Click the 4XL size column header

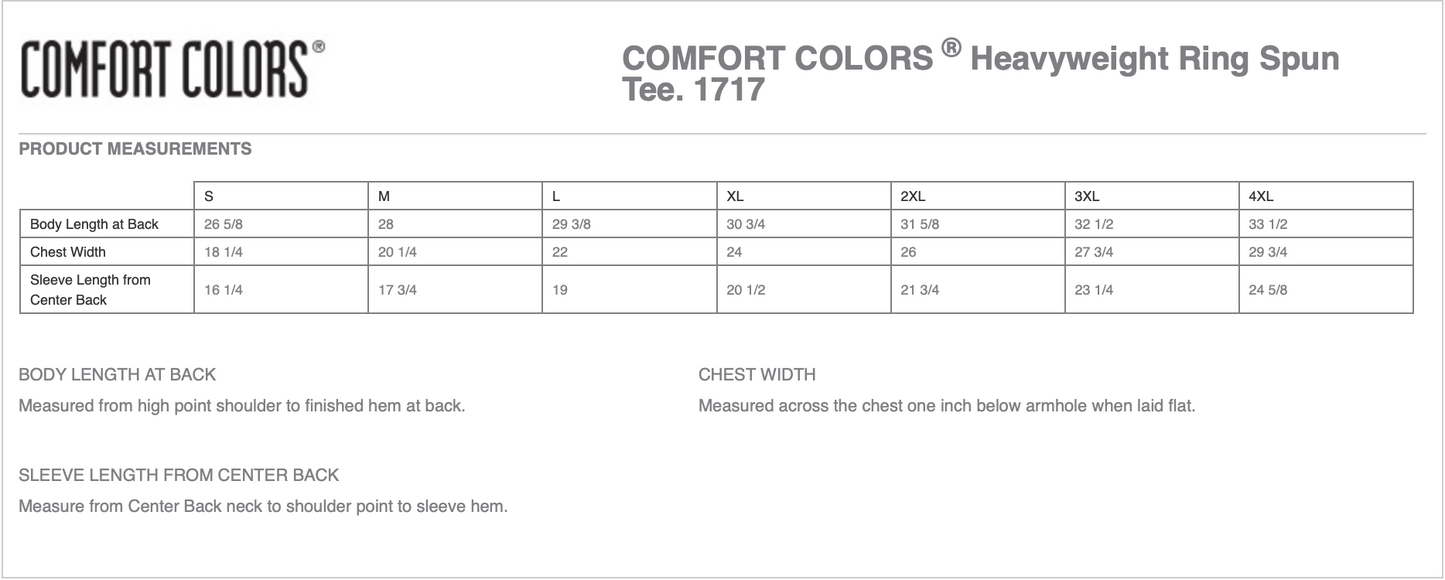point(1261,197)
